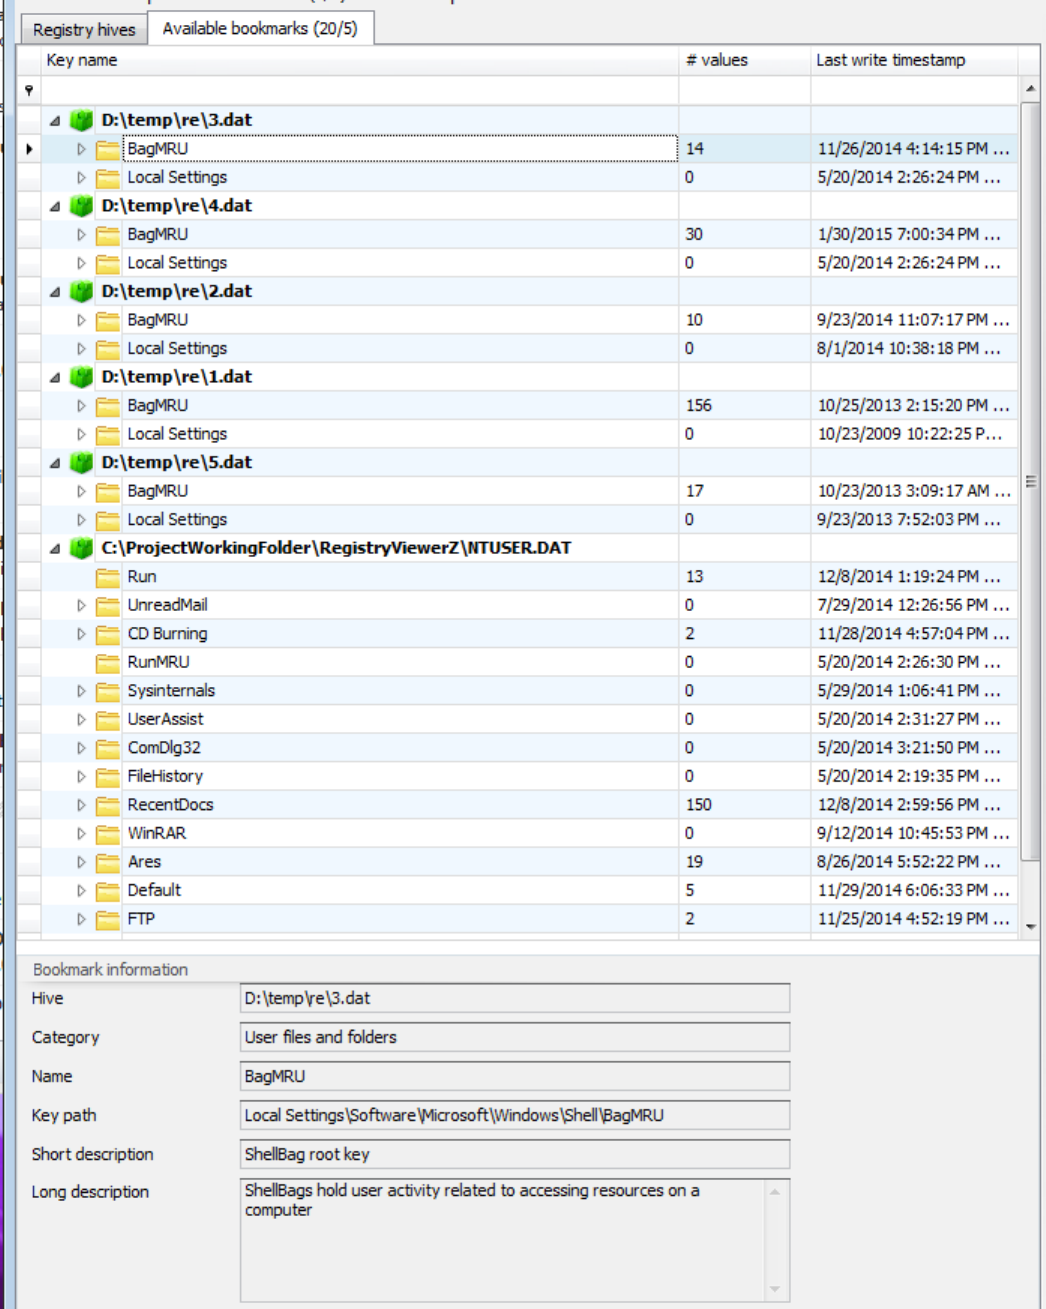Click the Key path text field
Screen dimensions: 1046x1309
click(x=514, y=1115)
